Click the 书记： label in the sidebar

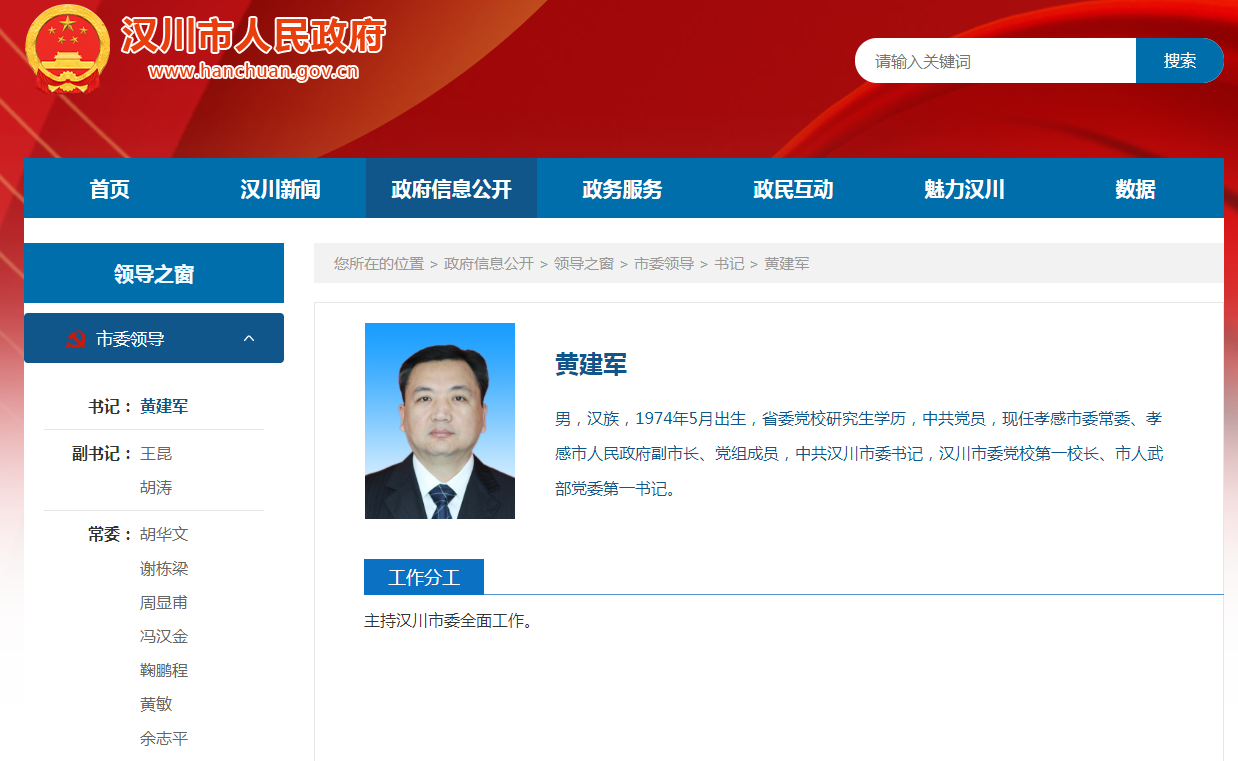click(110, 406)
